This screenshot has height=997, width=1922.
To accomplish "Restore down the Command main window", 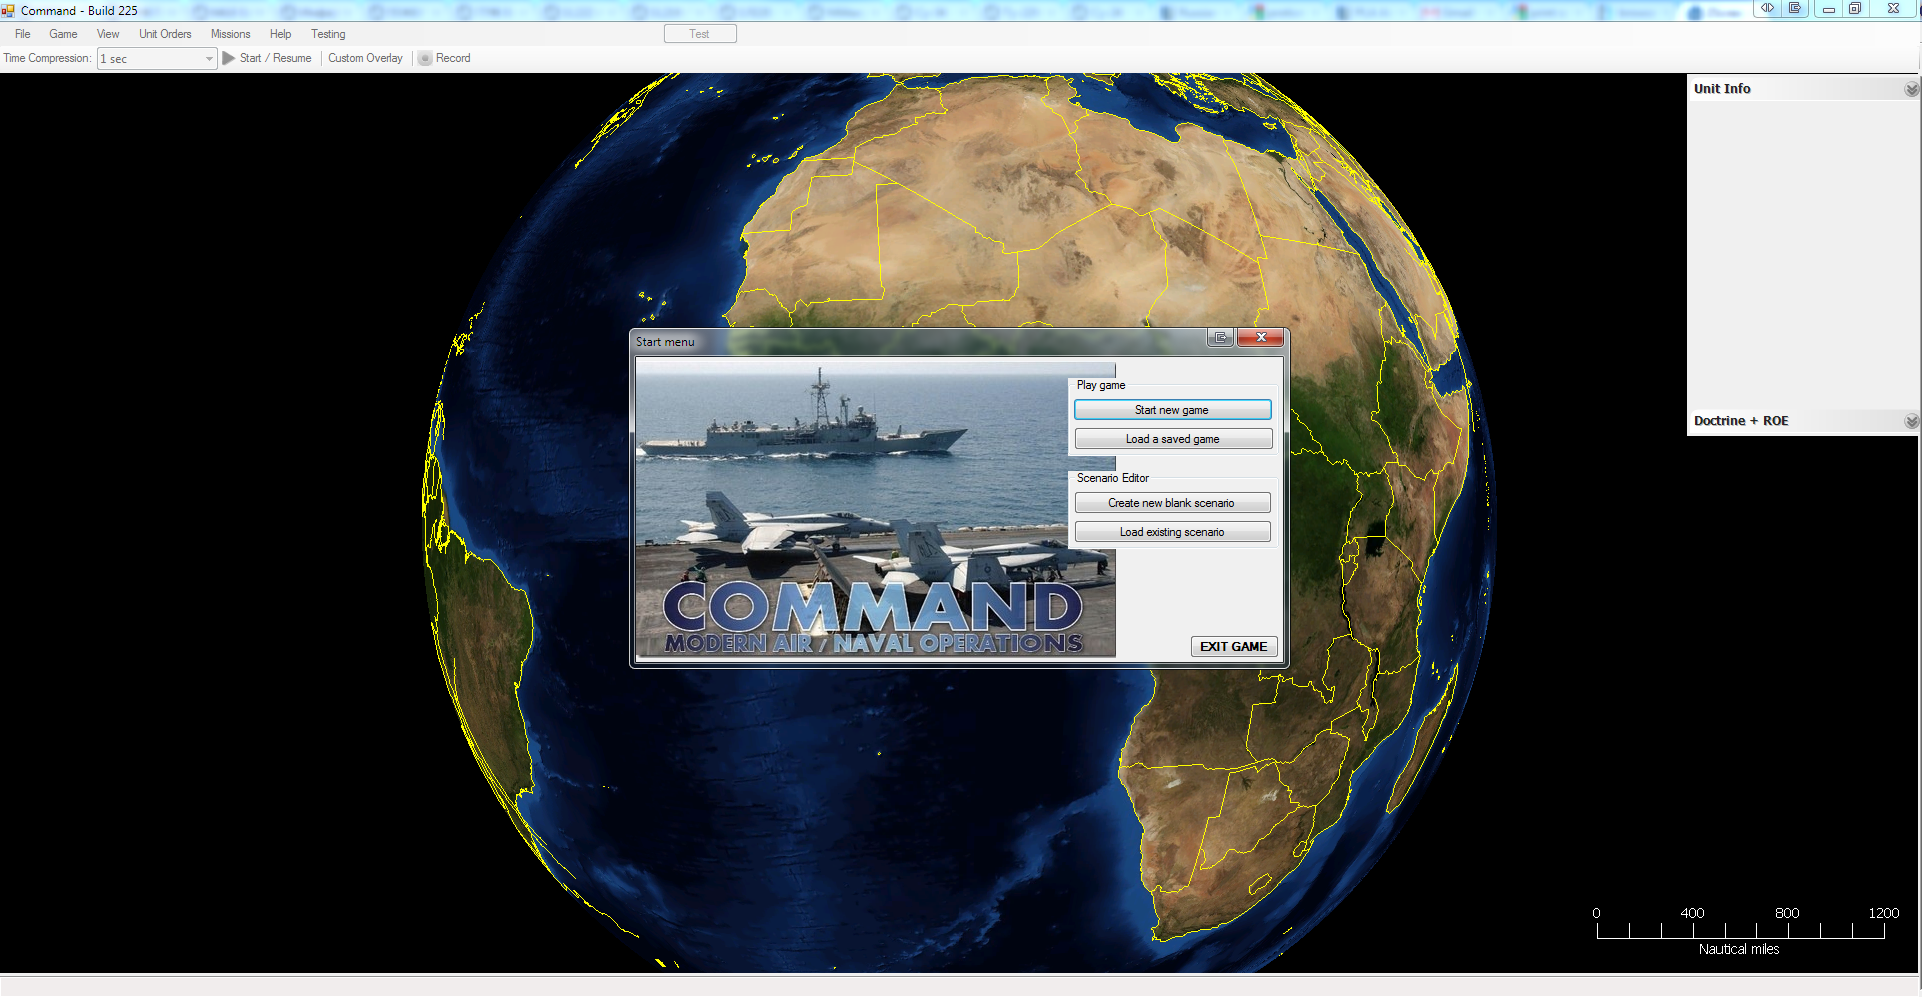I will 1855,8.
